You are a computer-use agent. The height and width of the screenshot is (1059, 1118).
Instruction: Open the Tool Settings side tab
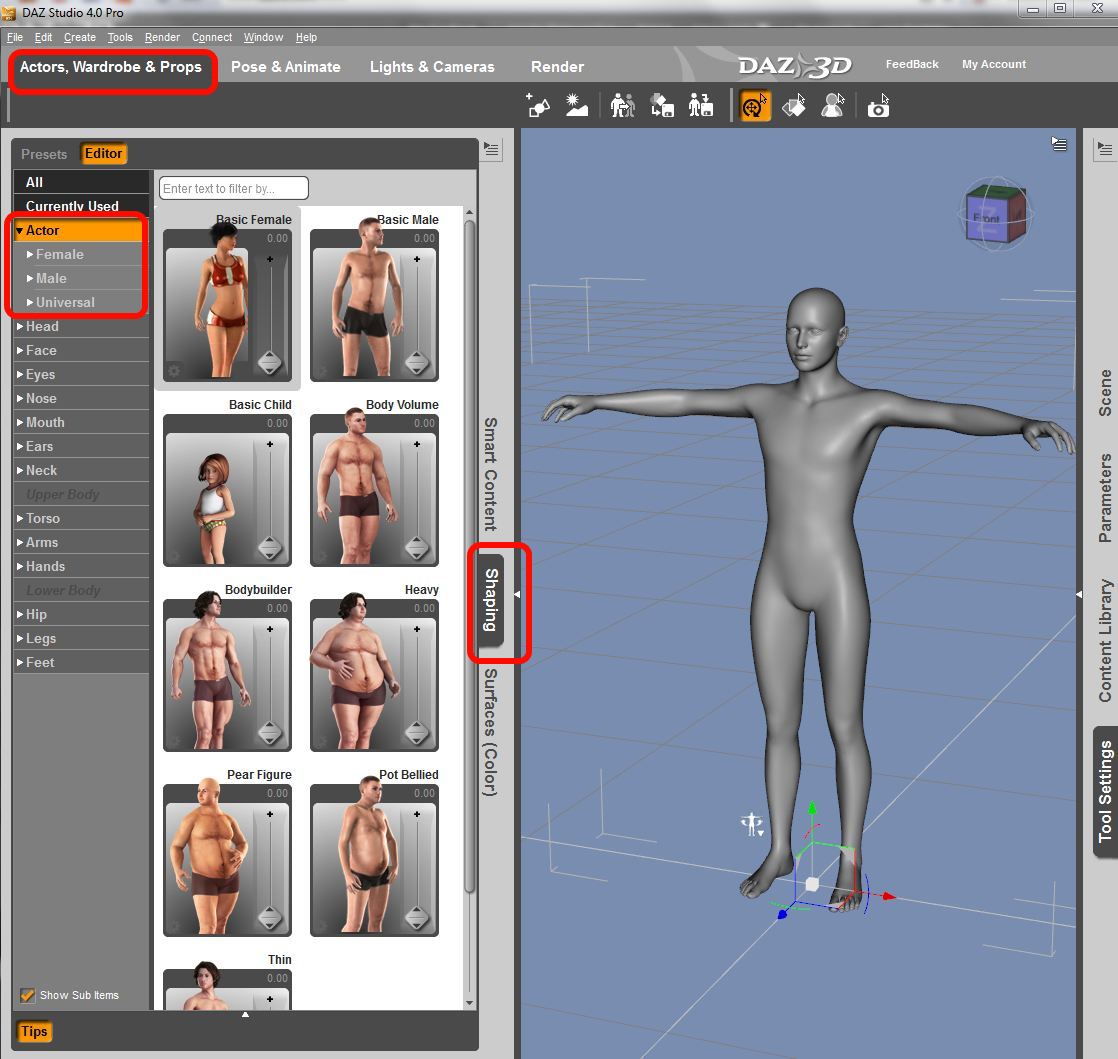(x=1105, y=792)
